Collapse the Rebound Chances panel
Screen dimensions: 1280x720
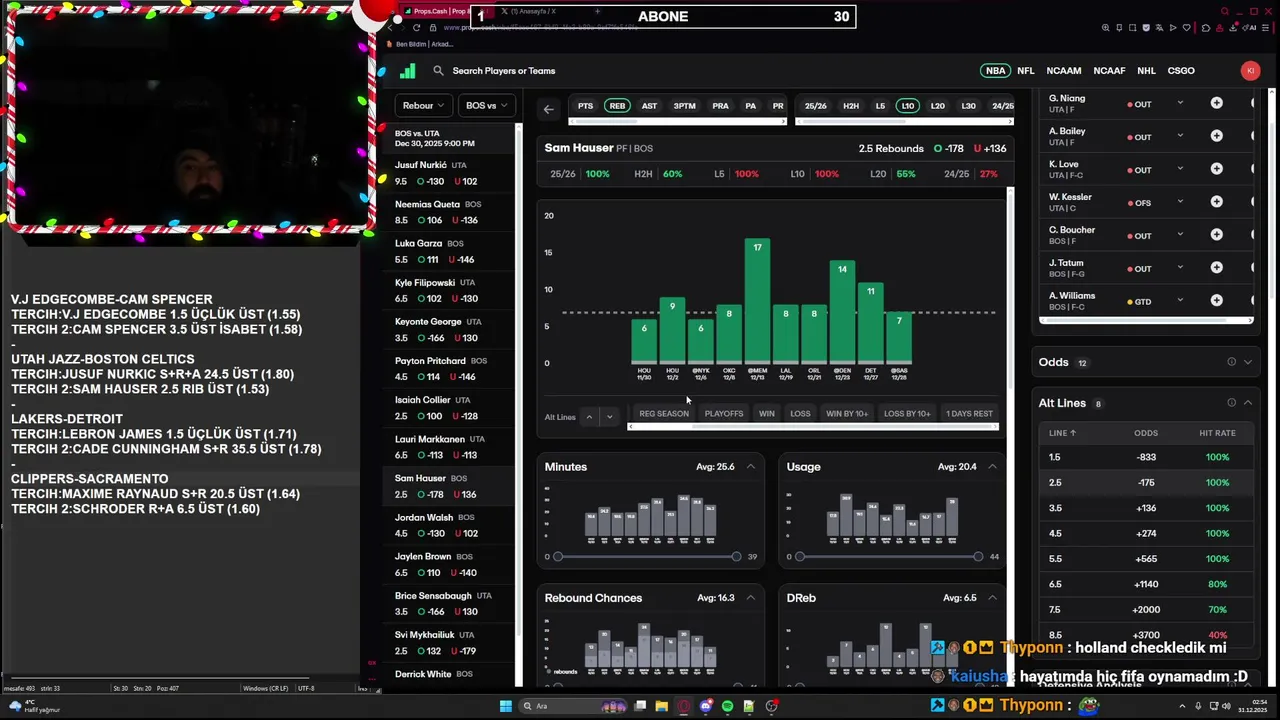click(x=750, y=598)
